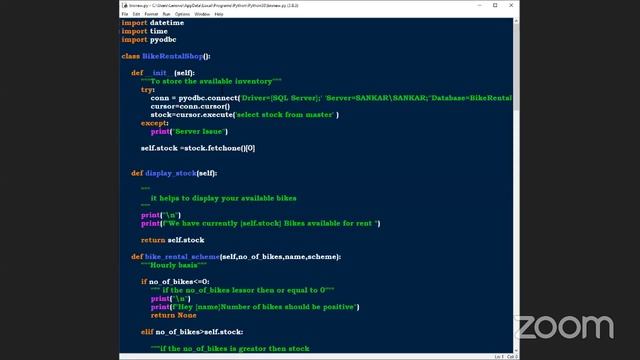Viewport: 640px width, 360px height.
Task: Click the vertical scrollbar thumb
Action: [x=516, y=67]
